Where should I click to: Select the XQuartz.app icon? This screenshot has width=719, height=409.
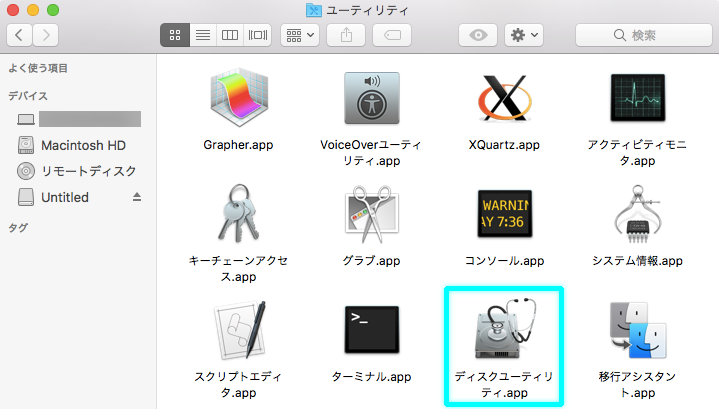click(x=504, y=98)
